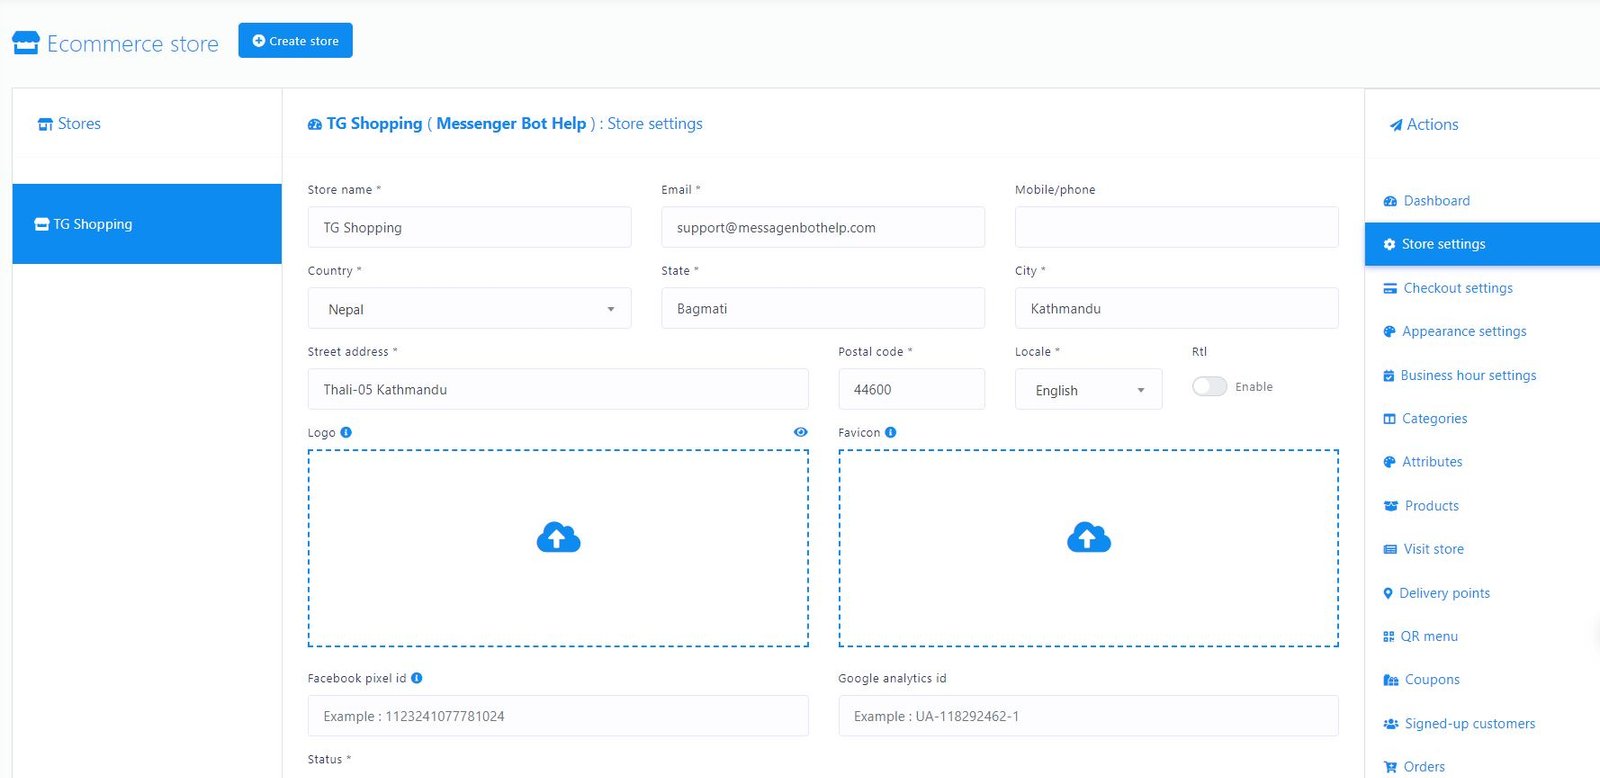Toggle the Rtl Enable switch
The height and width of the screenshot is (778, 1600).
[x=1209, y=386]
